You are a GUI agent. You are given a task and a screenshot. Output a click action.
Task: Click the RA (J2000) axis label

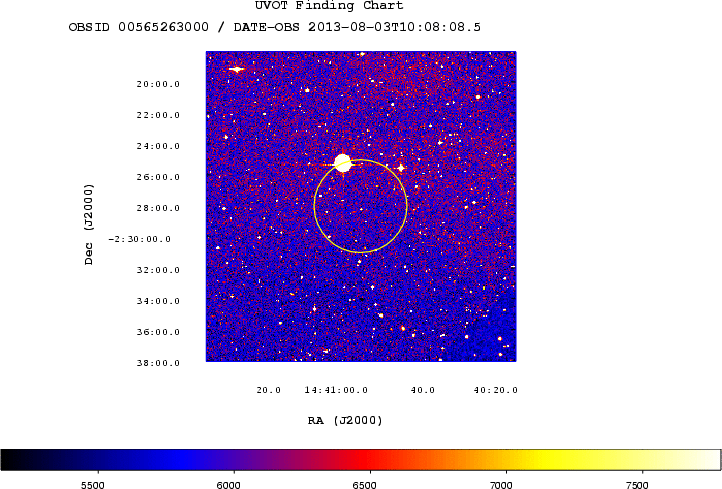(x=345, y=420)
